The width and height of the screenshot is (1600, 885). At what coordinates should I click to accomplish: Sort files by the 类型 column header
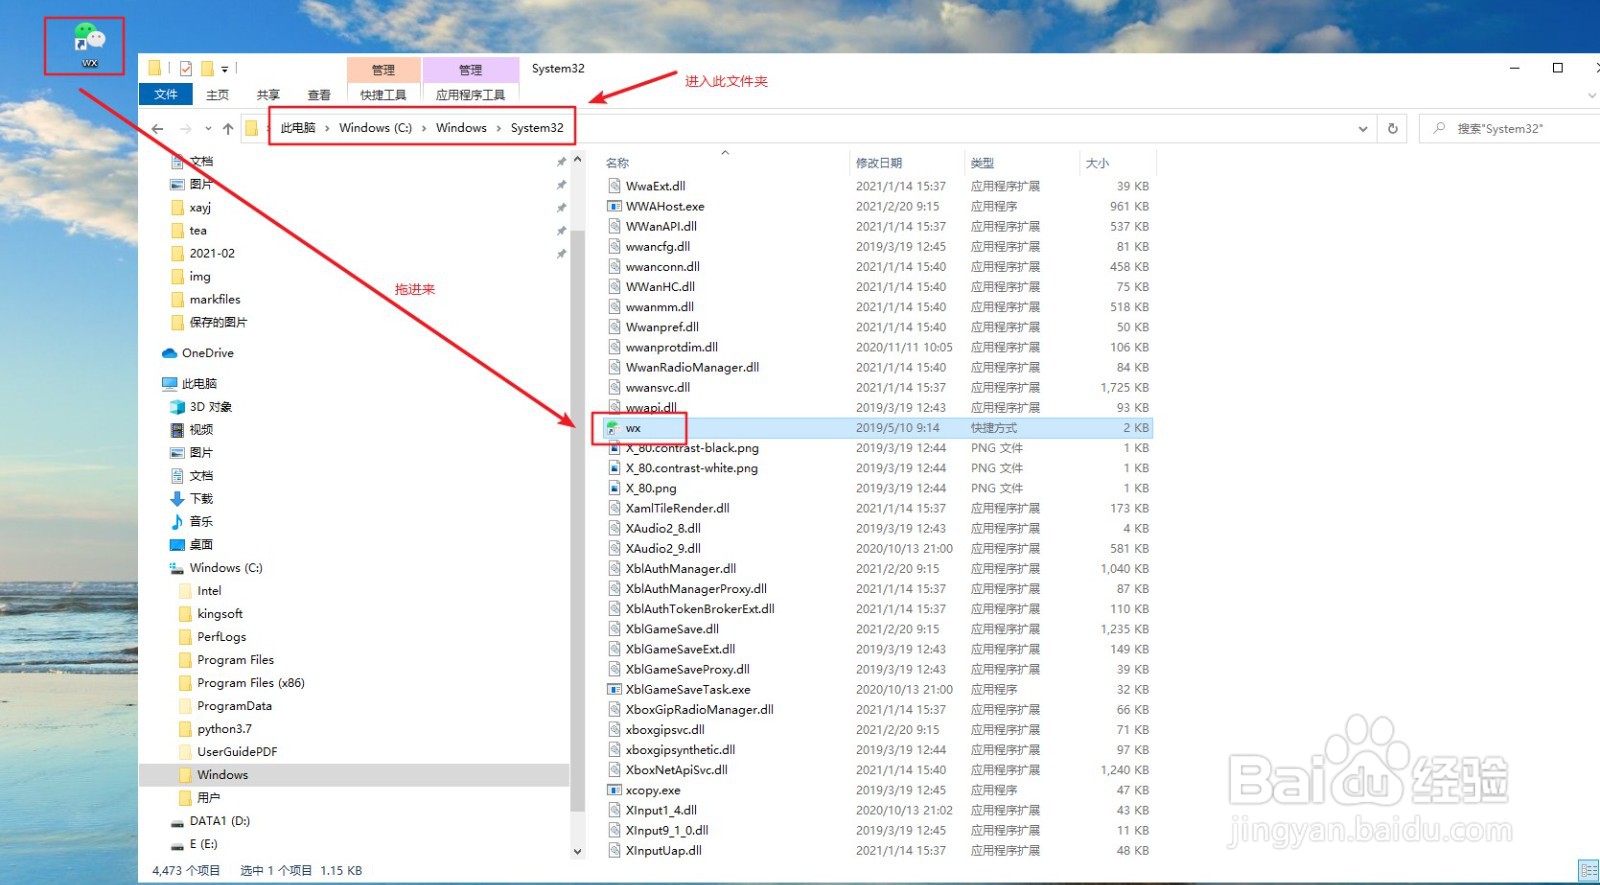(x=1021, y=163)
